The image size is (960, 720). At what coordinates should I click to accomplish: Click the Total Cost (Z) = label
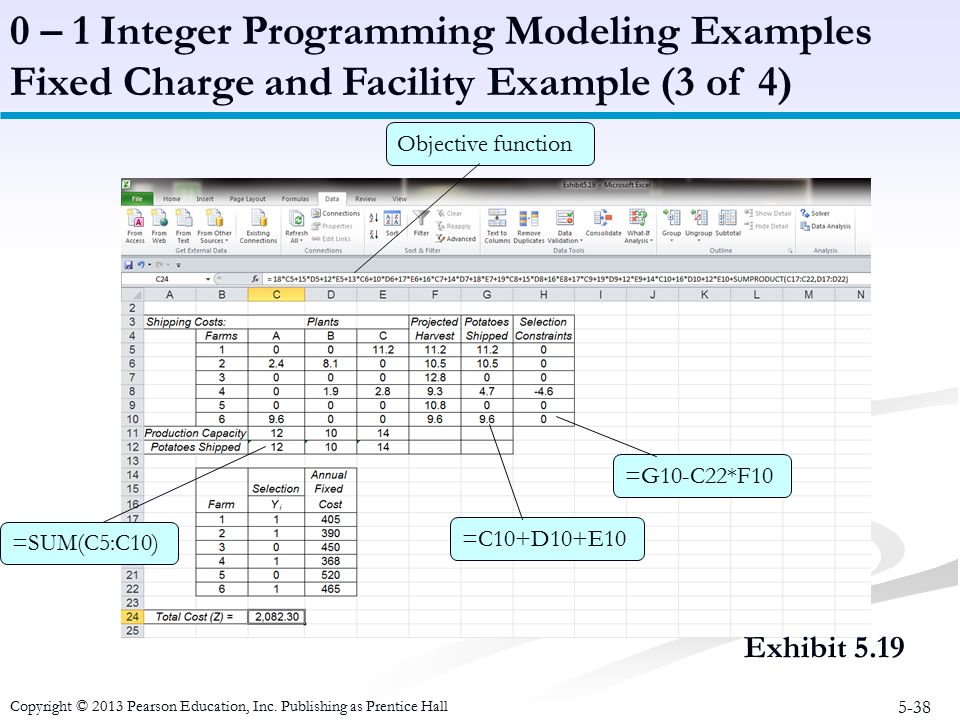click(195, 617)
